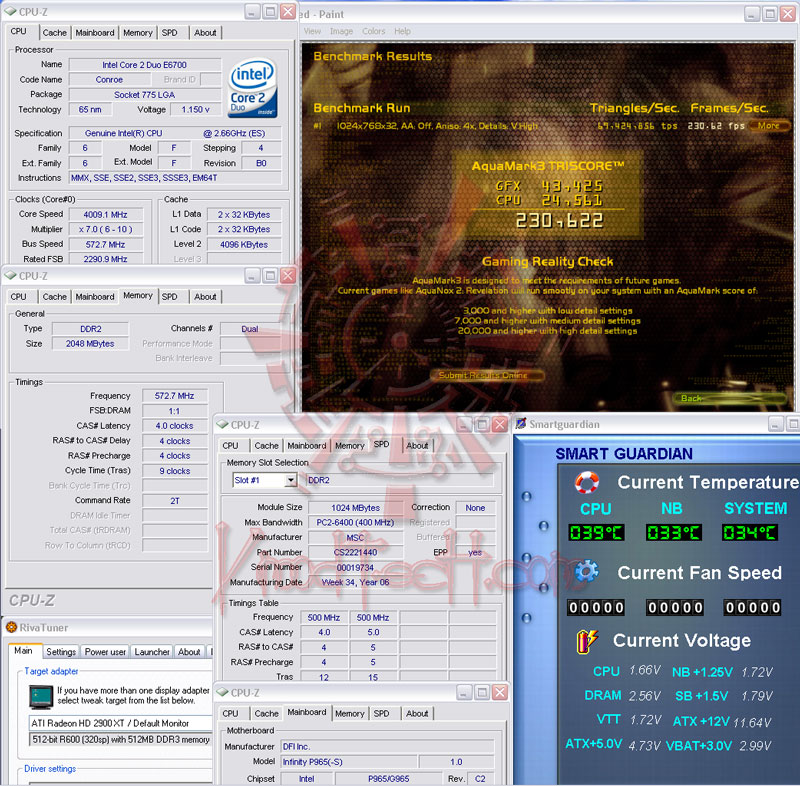Viewport: 800px width, 786px height.
Task: Click the 512-bit R600 adapter description field
Action: pyautogui.click(x=120, y=740)
